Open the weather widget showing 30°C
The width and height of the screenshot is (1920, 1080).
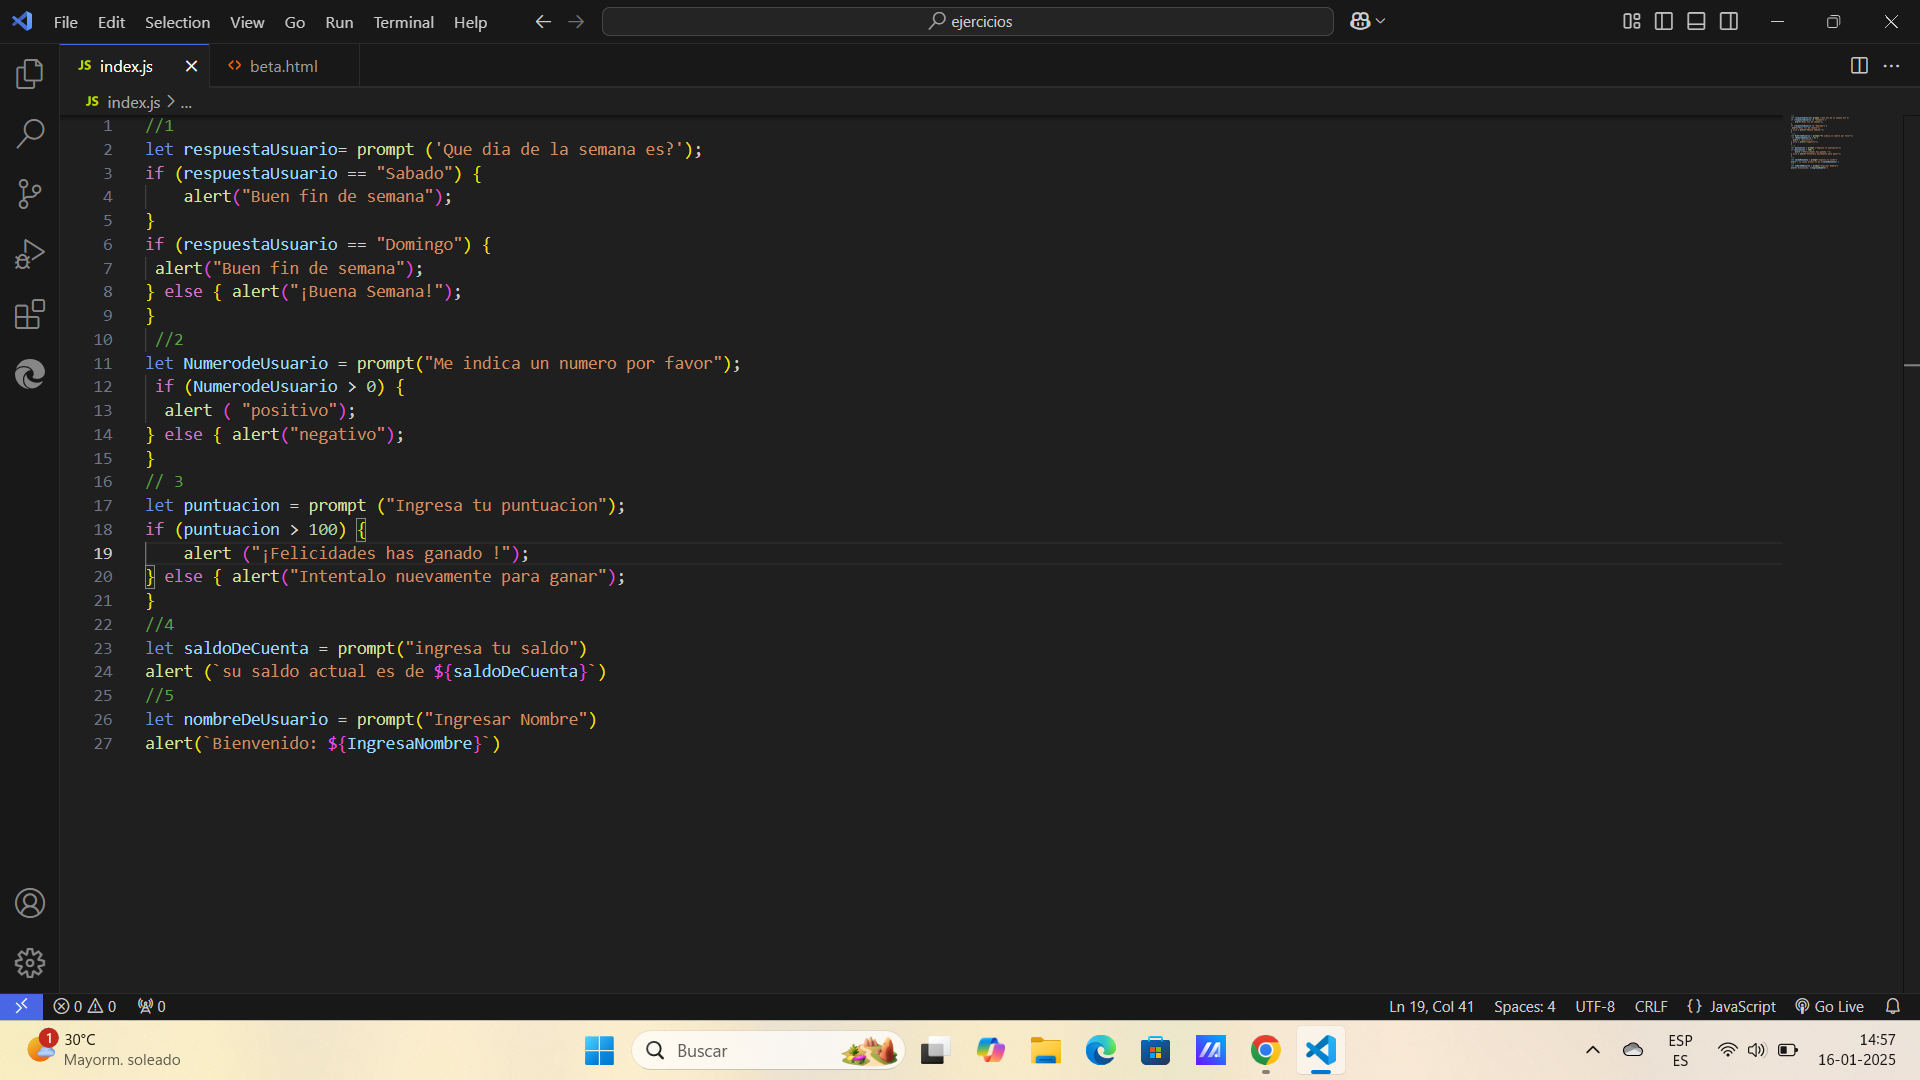click(104, 1050)
